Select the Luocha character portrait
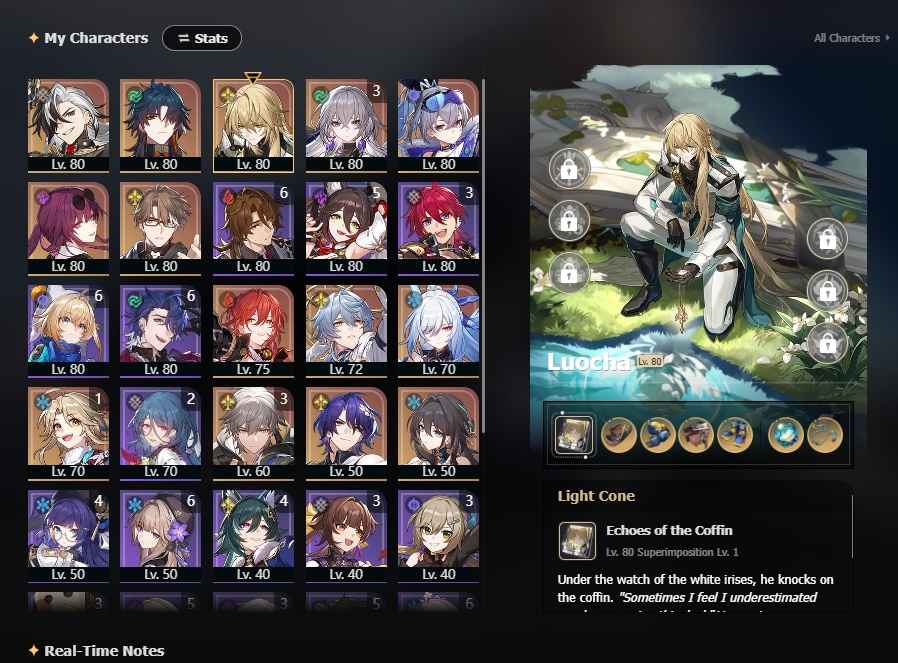 [x=253, y=125]
